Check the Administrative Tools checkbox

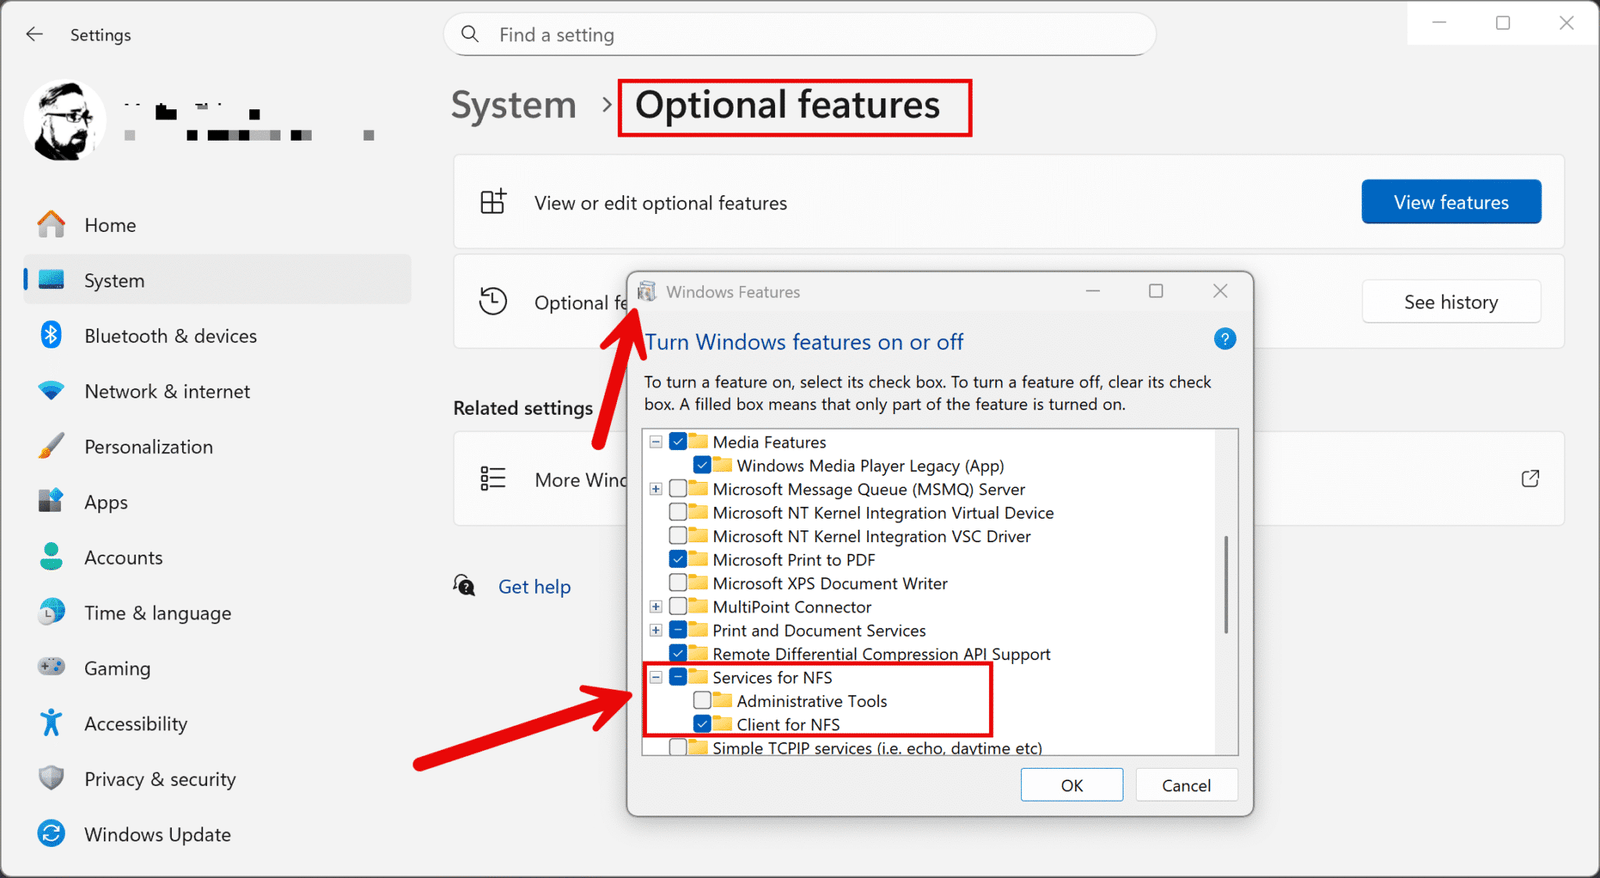coord(702,700)
